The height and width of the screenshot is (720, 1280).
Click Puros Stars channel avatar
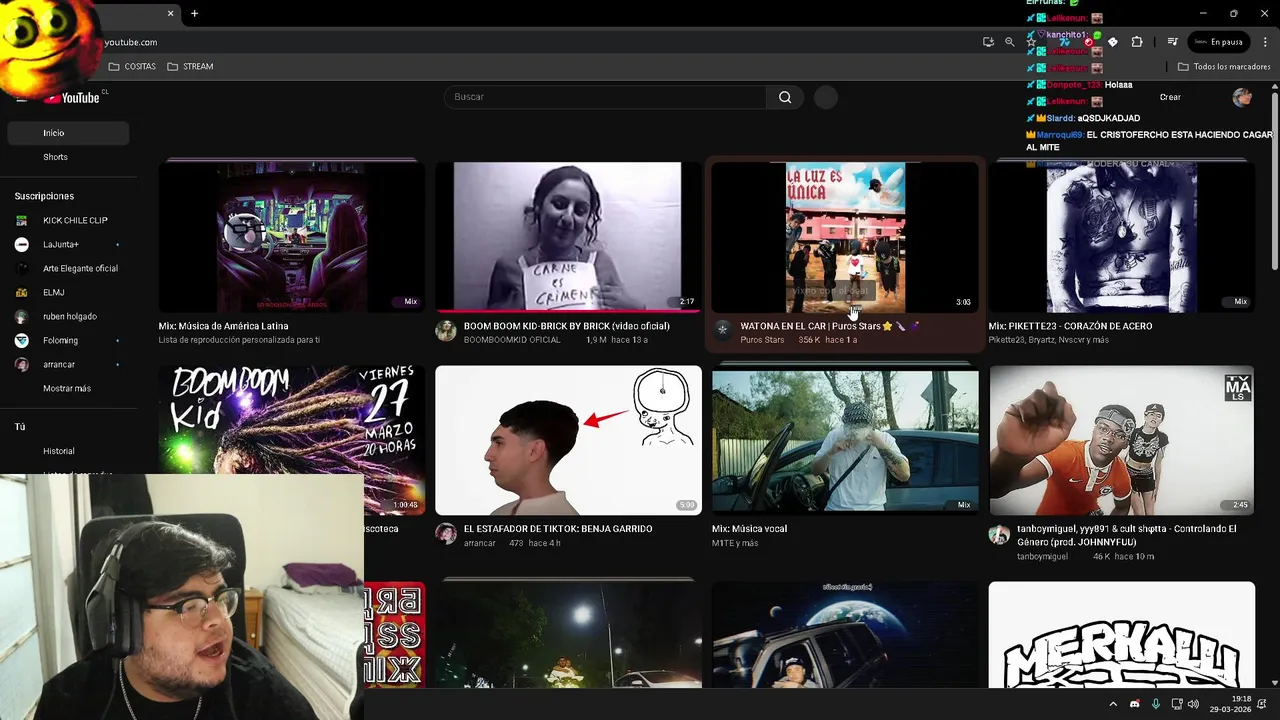tap(722, 331)
